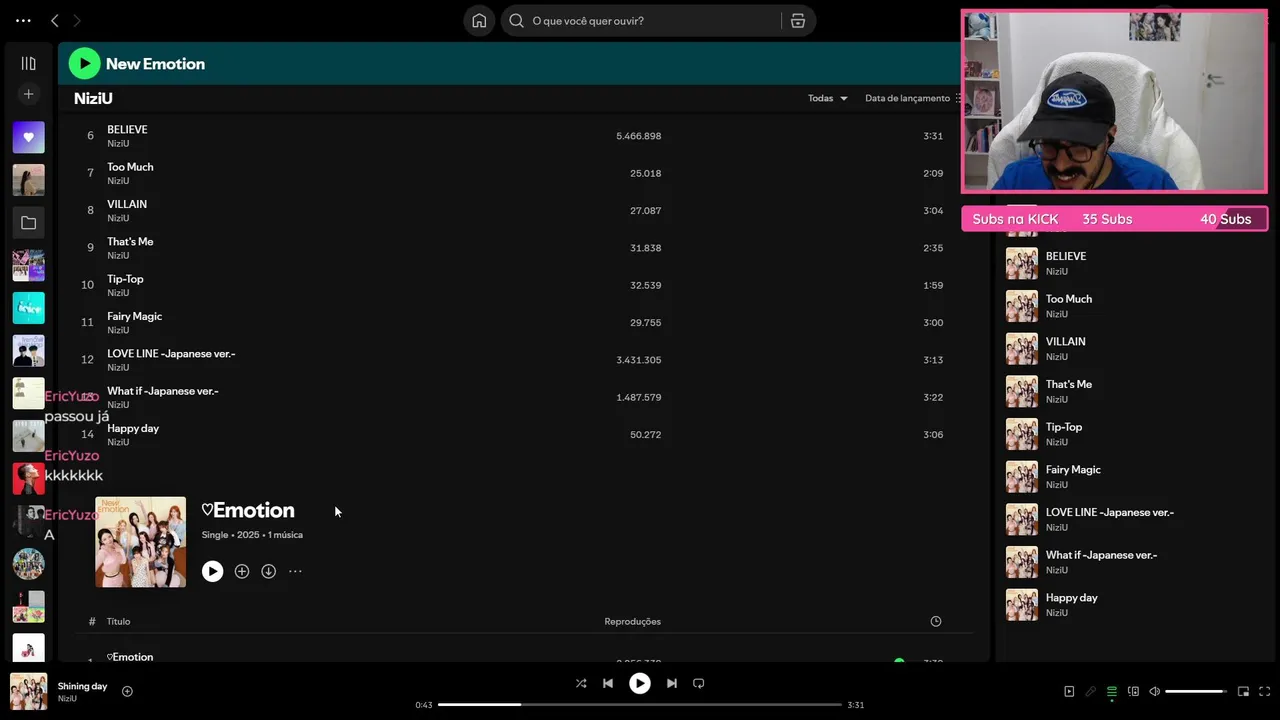Screen dimensions: 1280x720
Task: Sort by Reproduções column header
Action: point(632,621)
